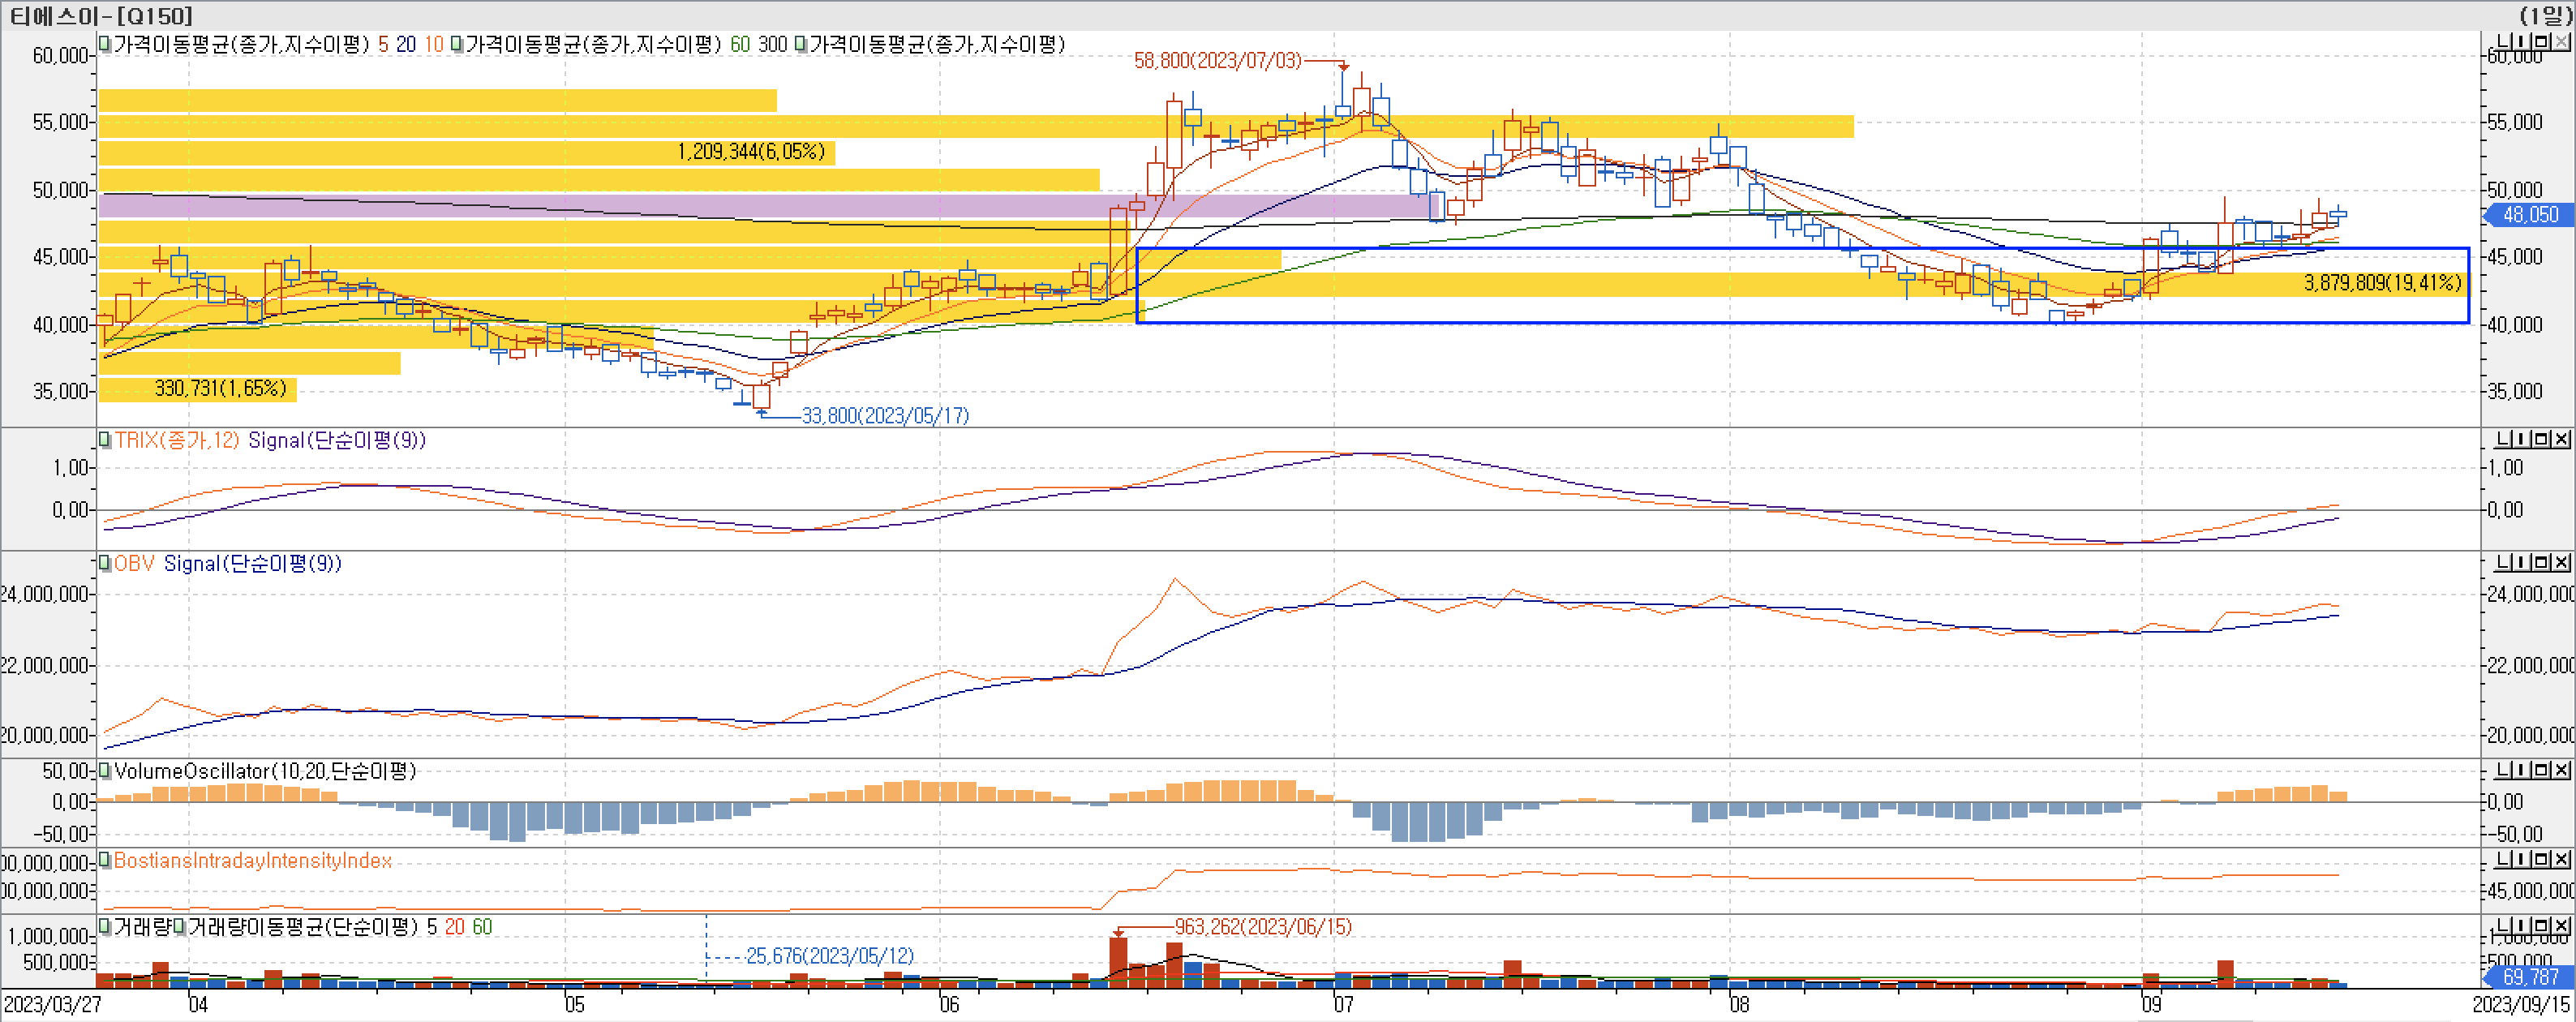The height and width of the screenshot is (1022, 2576).
Task: Maximize the TRIX indicator panel
Action: pos(2542,439)
